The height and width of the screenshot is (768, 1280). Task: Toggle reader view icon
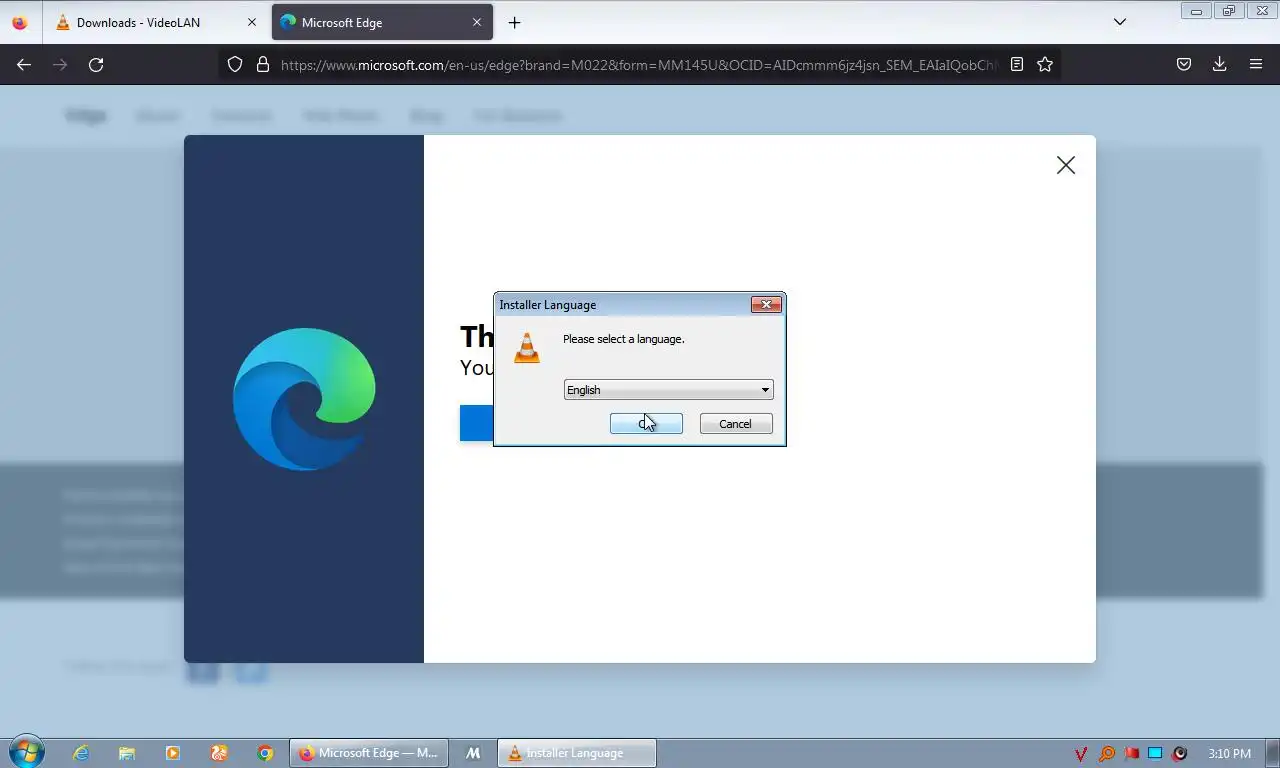point(1017,64)
